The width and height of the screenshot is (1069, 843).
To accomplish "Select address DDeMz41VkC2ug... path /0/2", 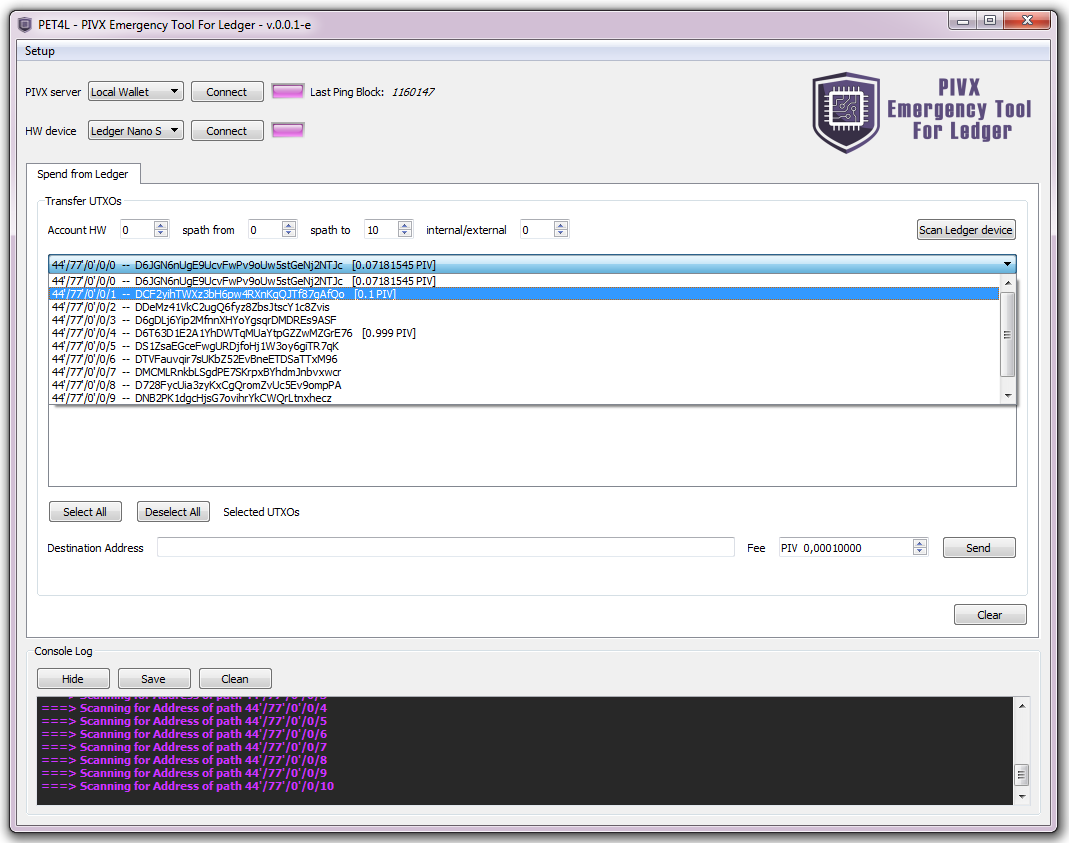I will (524, 307).
